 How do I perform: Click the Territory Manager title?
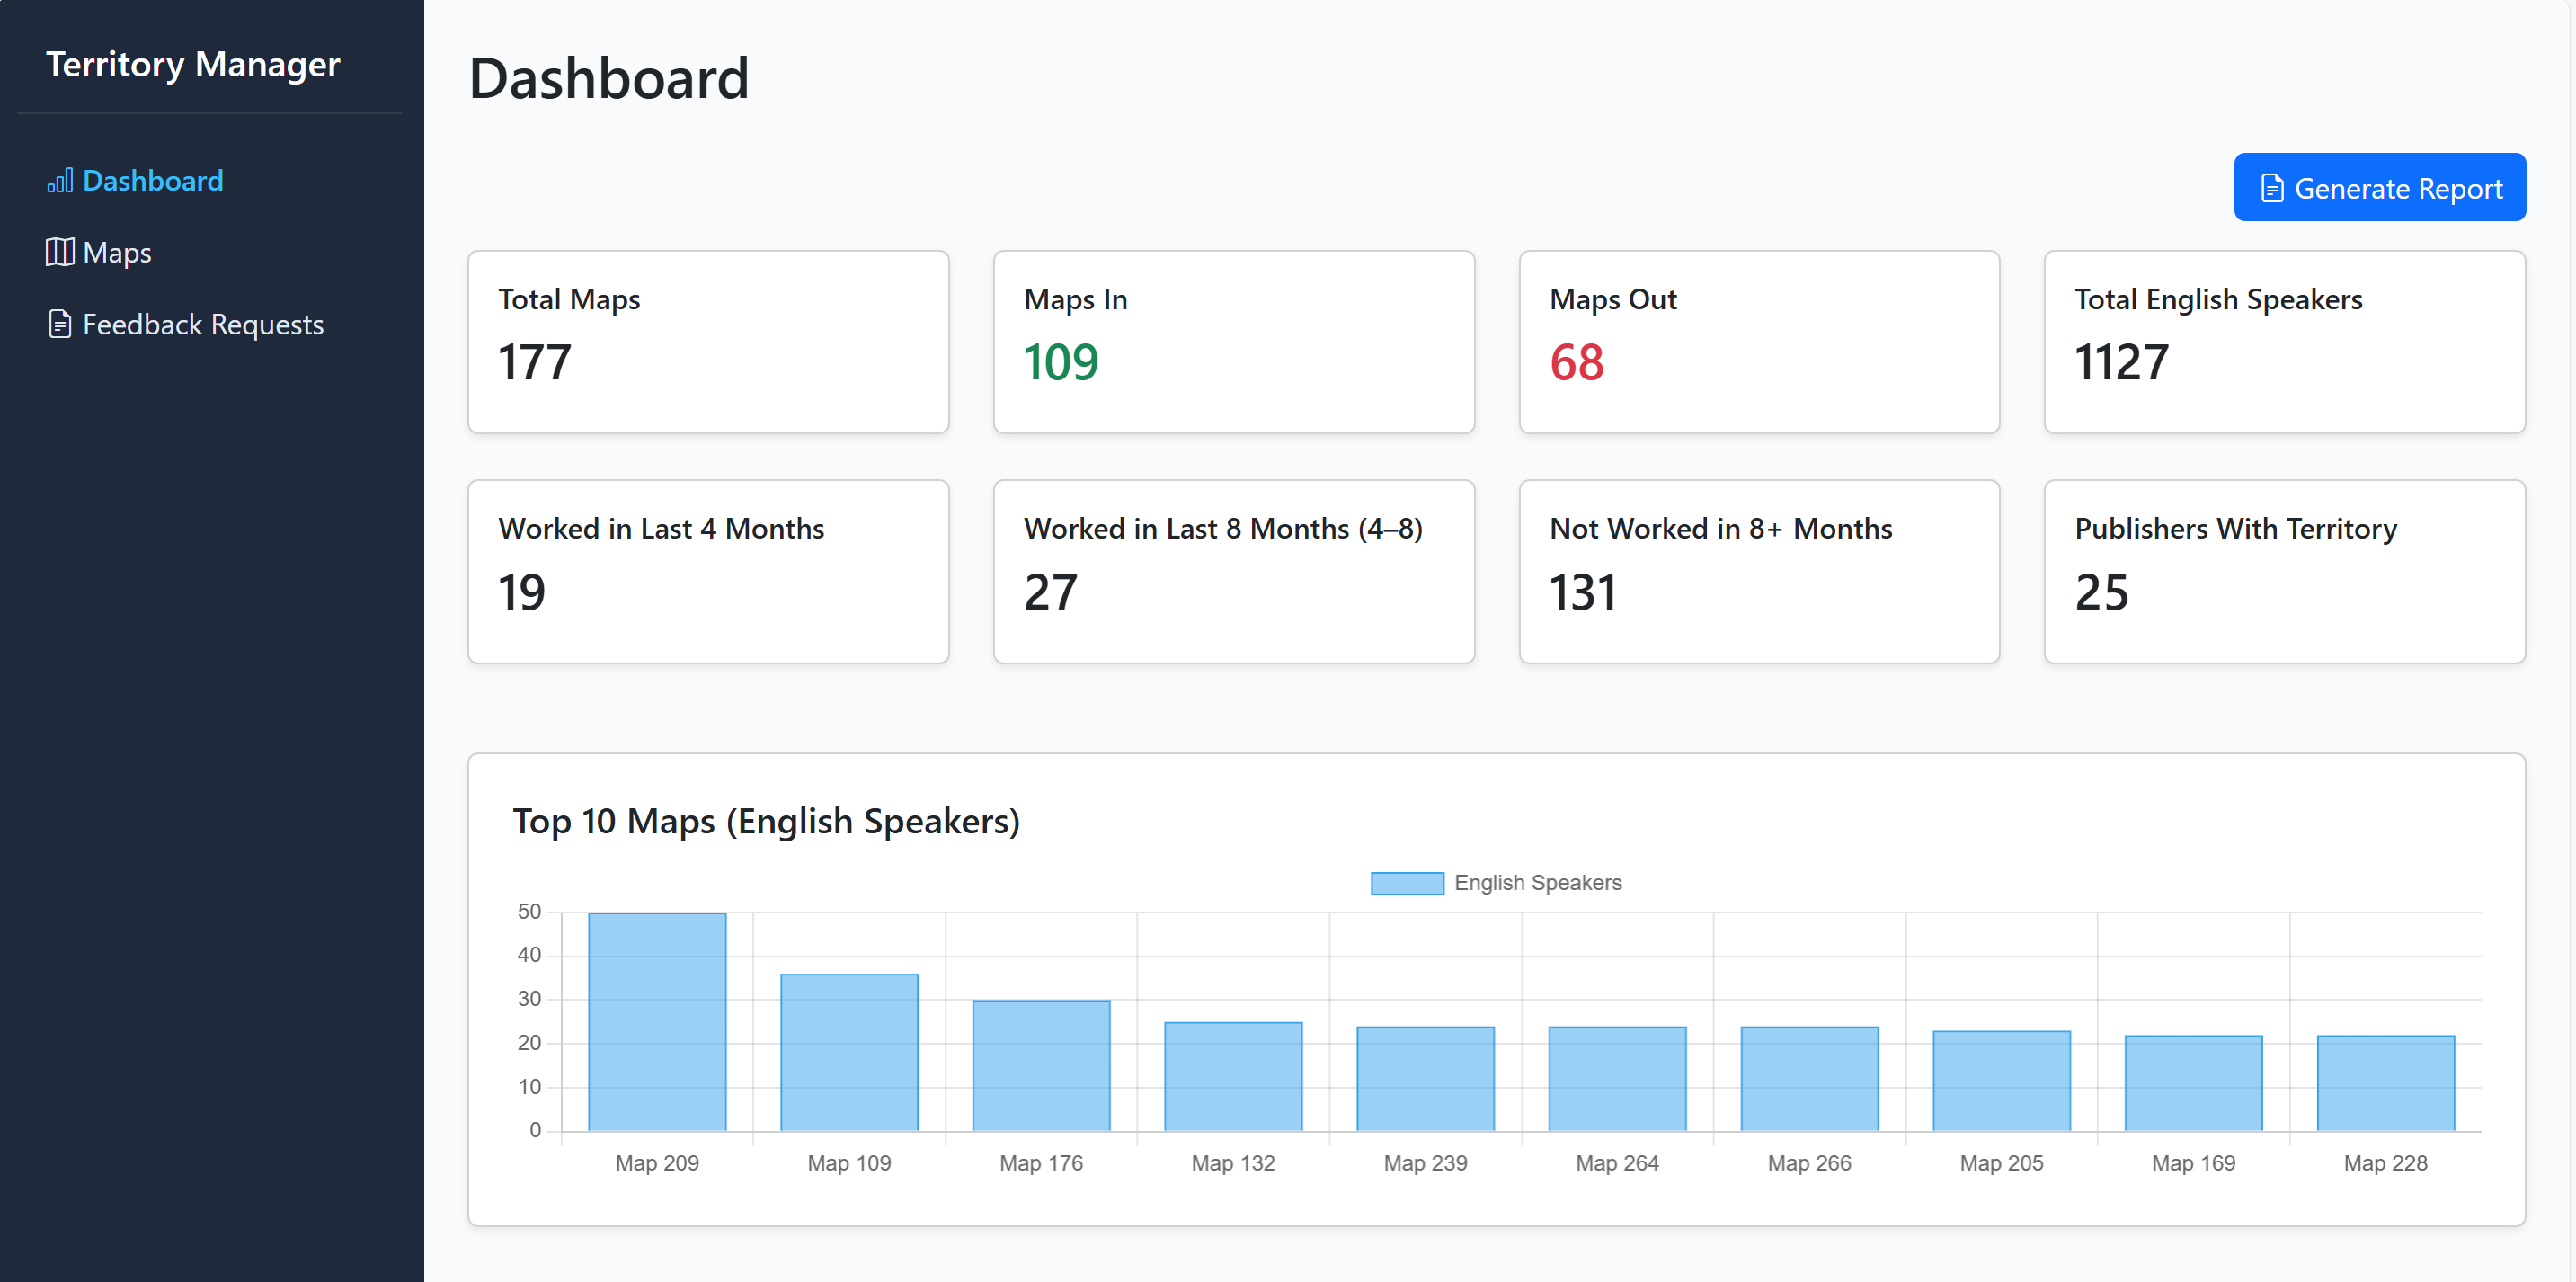193,64
